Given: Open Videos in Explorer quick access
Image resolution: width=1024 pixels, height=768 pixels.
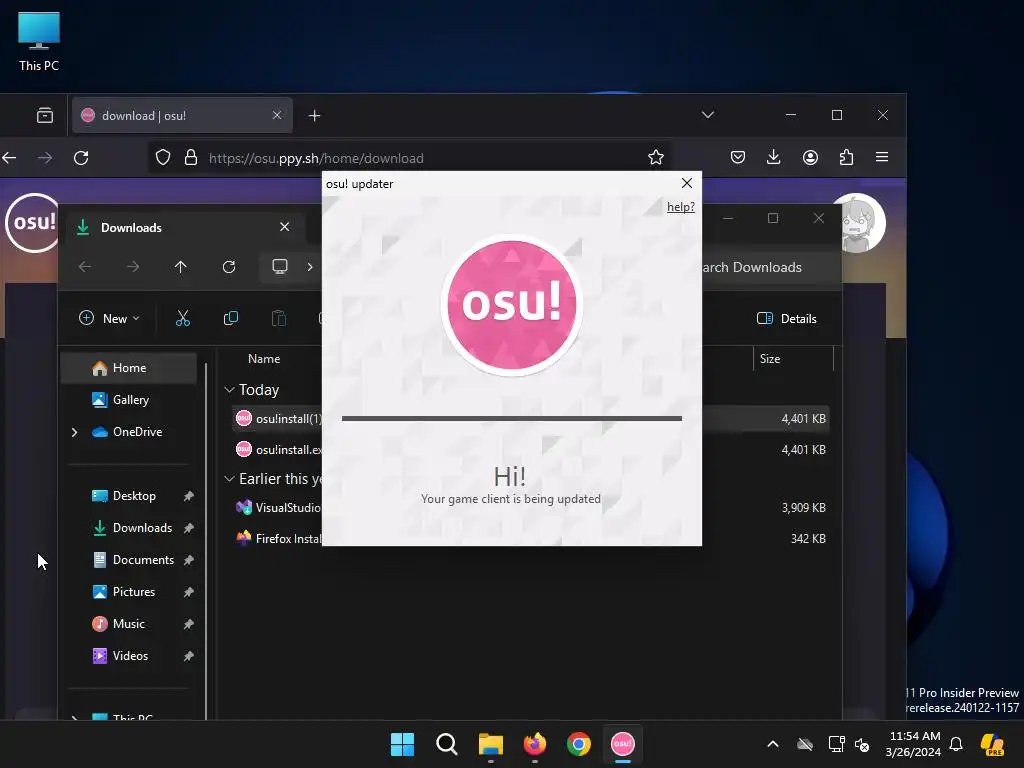Looking at the screenshot, I should (x=129, y=656).
